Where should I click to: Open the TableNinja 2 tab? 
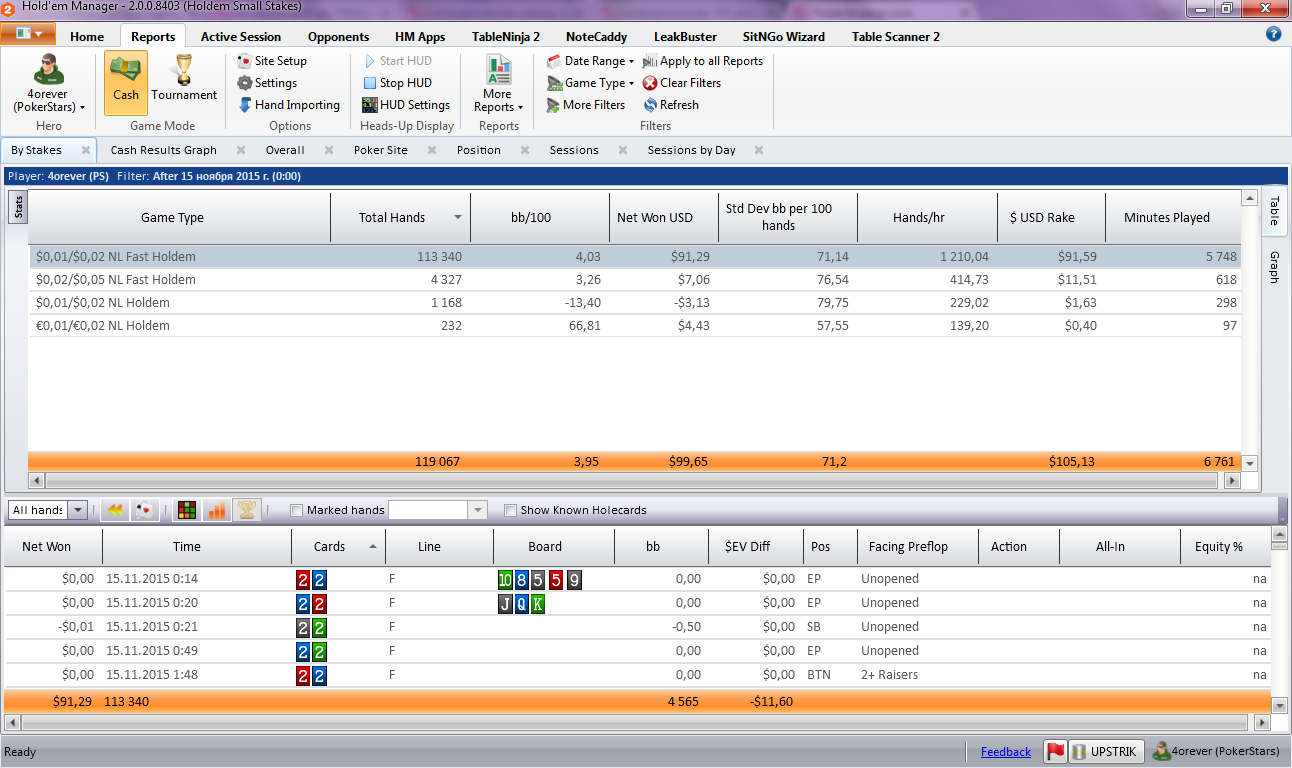click(506, 37)
